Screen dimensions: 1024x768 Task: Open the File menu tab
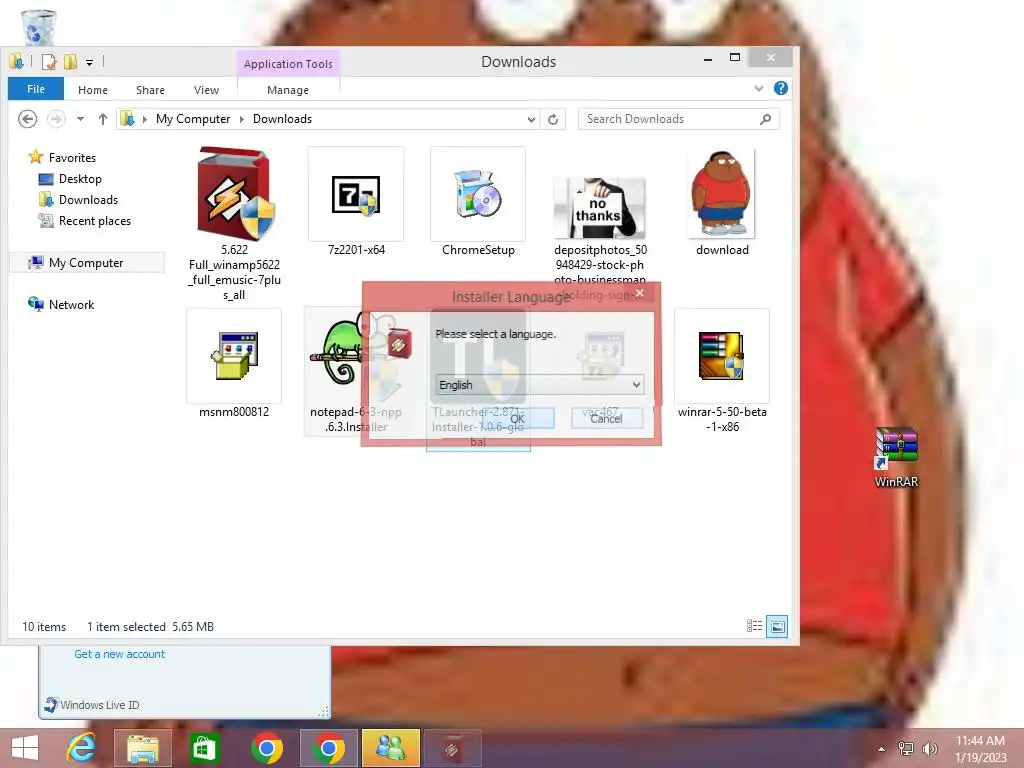click(36, 89)
